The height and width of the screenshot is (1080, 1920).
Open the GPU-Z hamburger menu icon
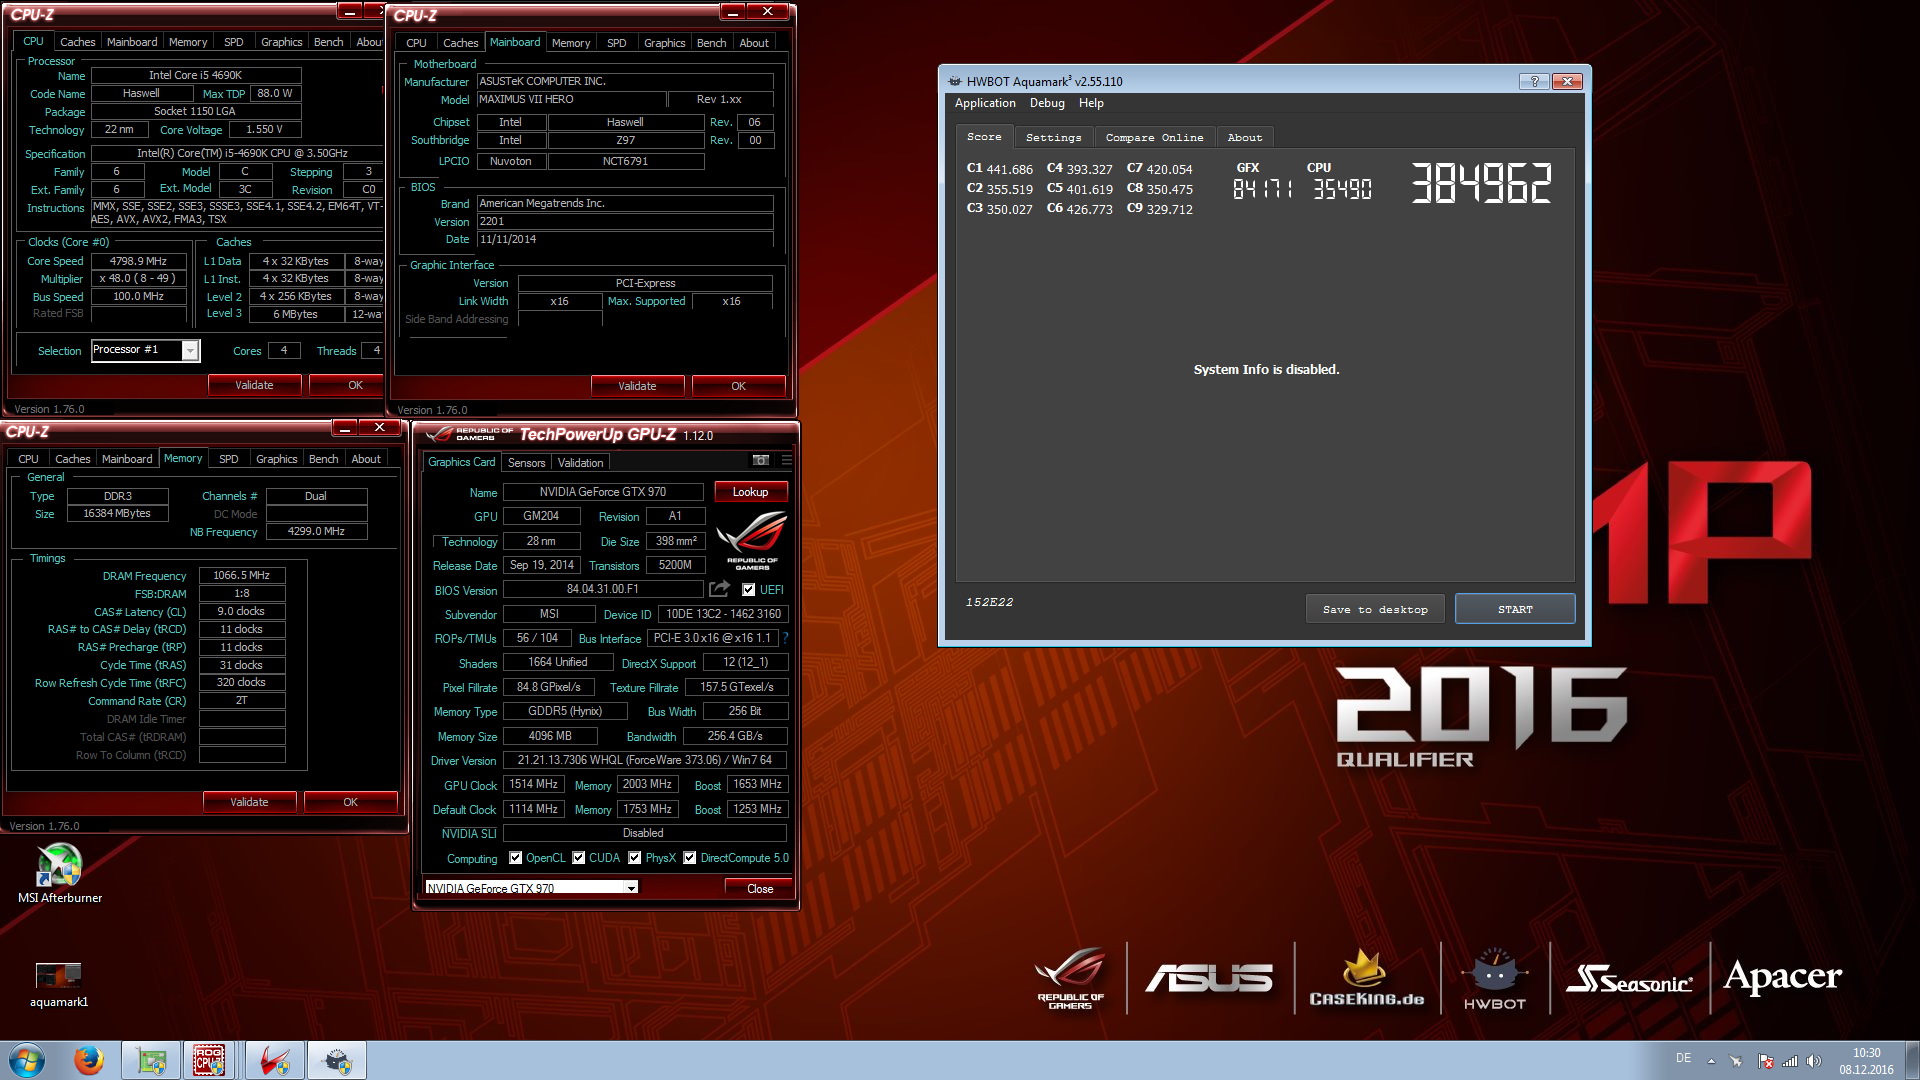tap(787, 460)
